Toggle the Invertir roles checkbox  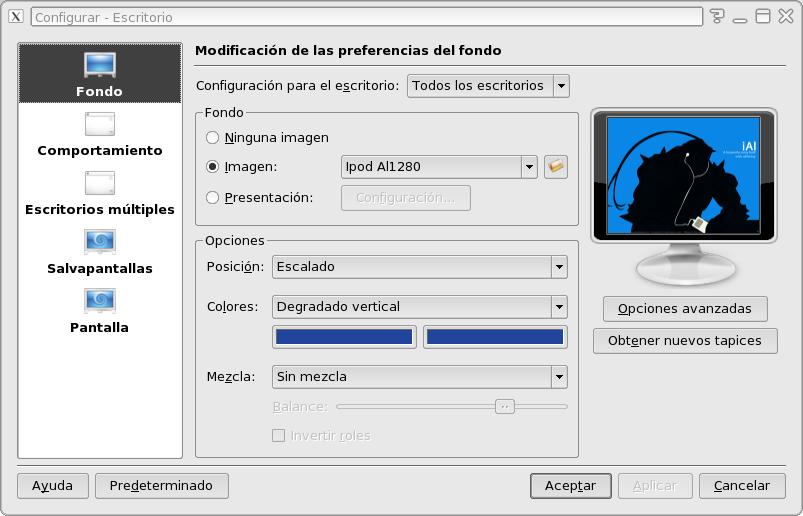[x=278, y=436]
